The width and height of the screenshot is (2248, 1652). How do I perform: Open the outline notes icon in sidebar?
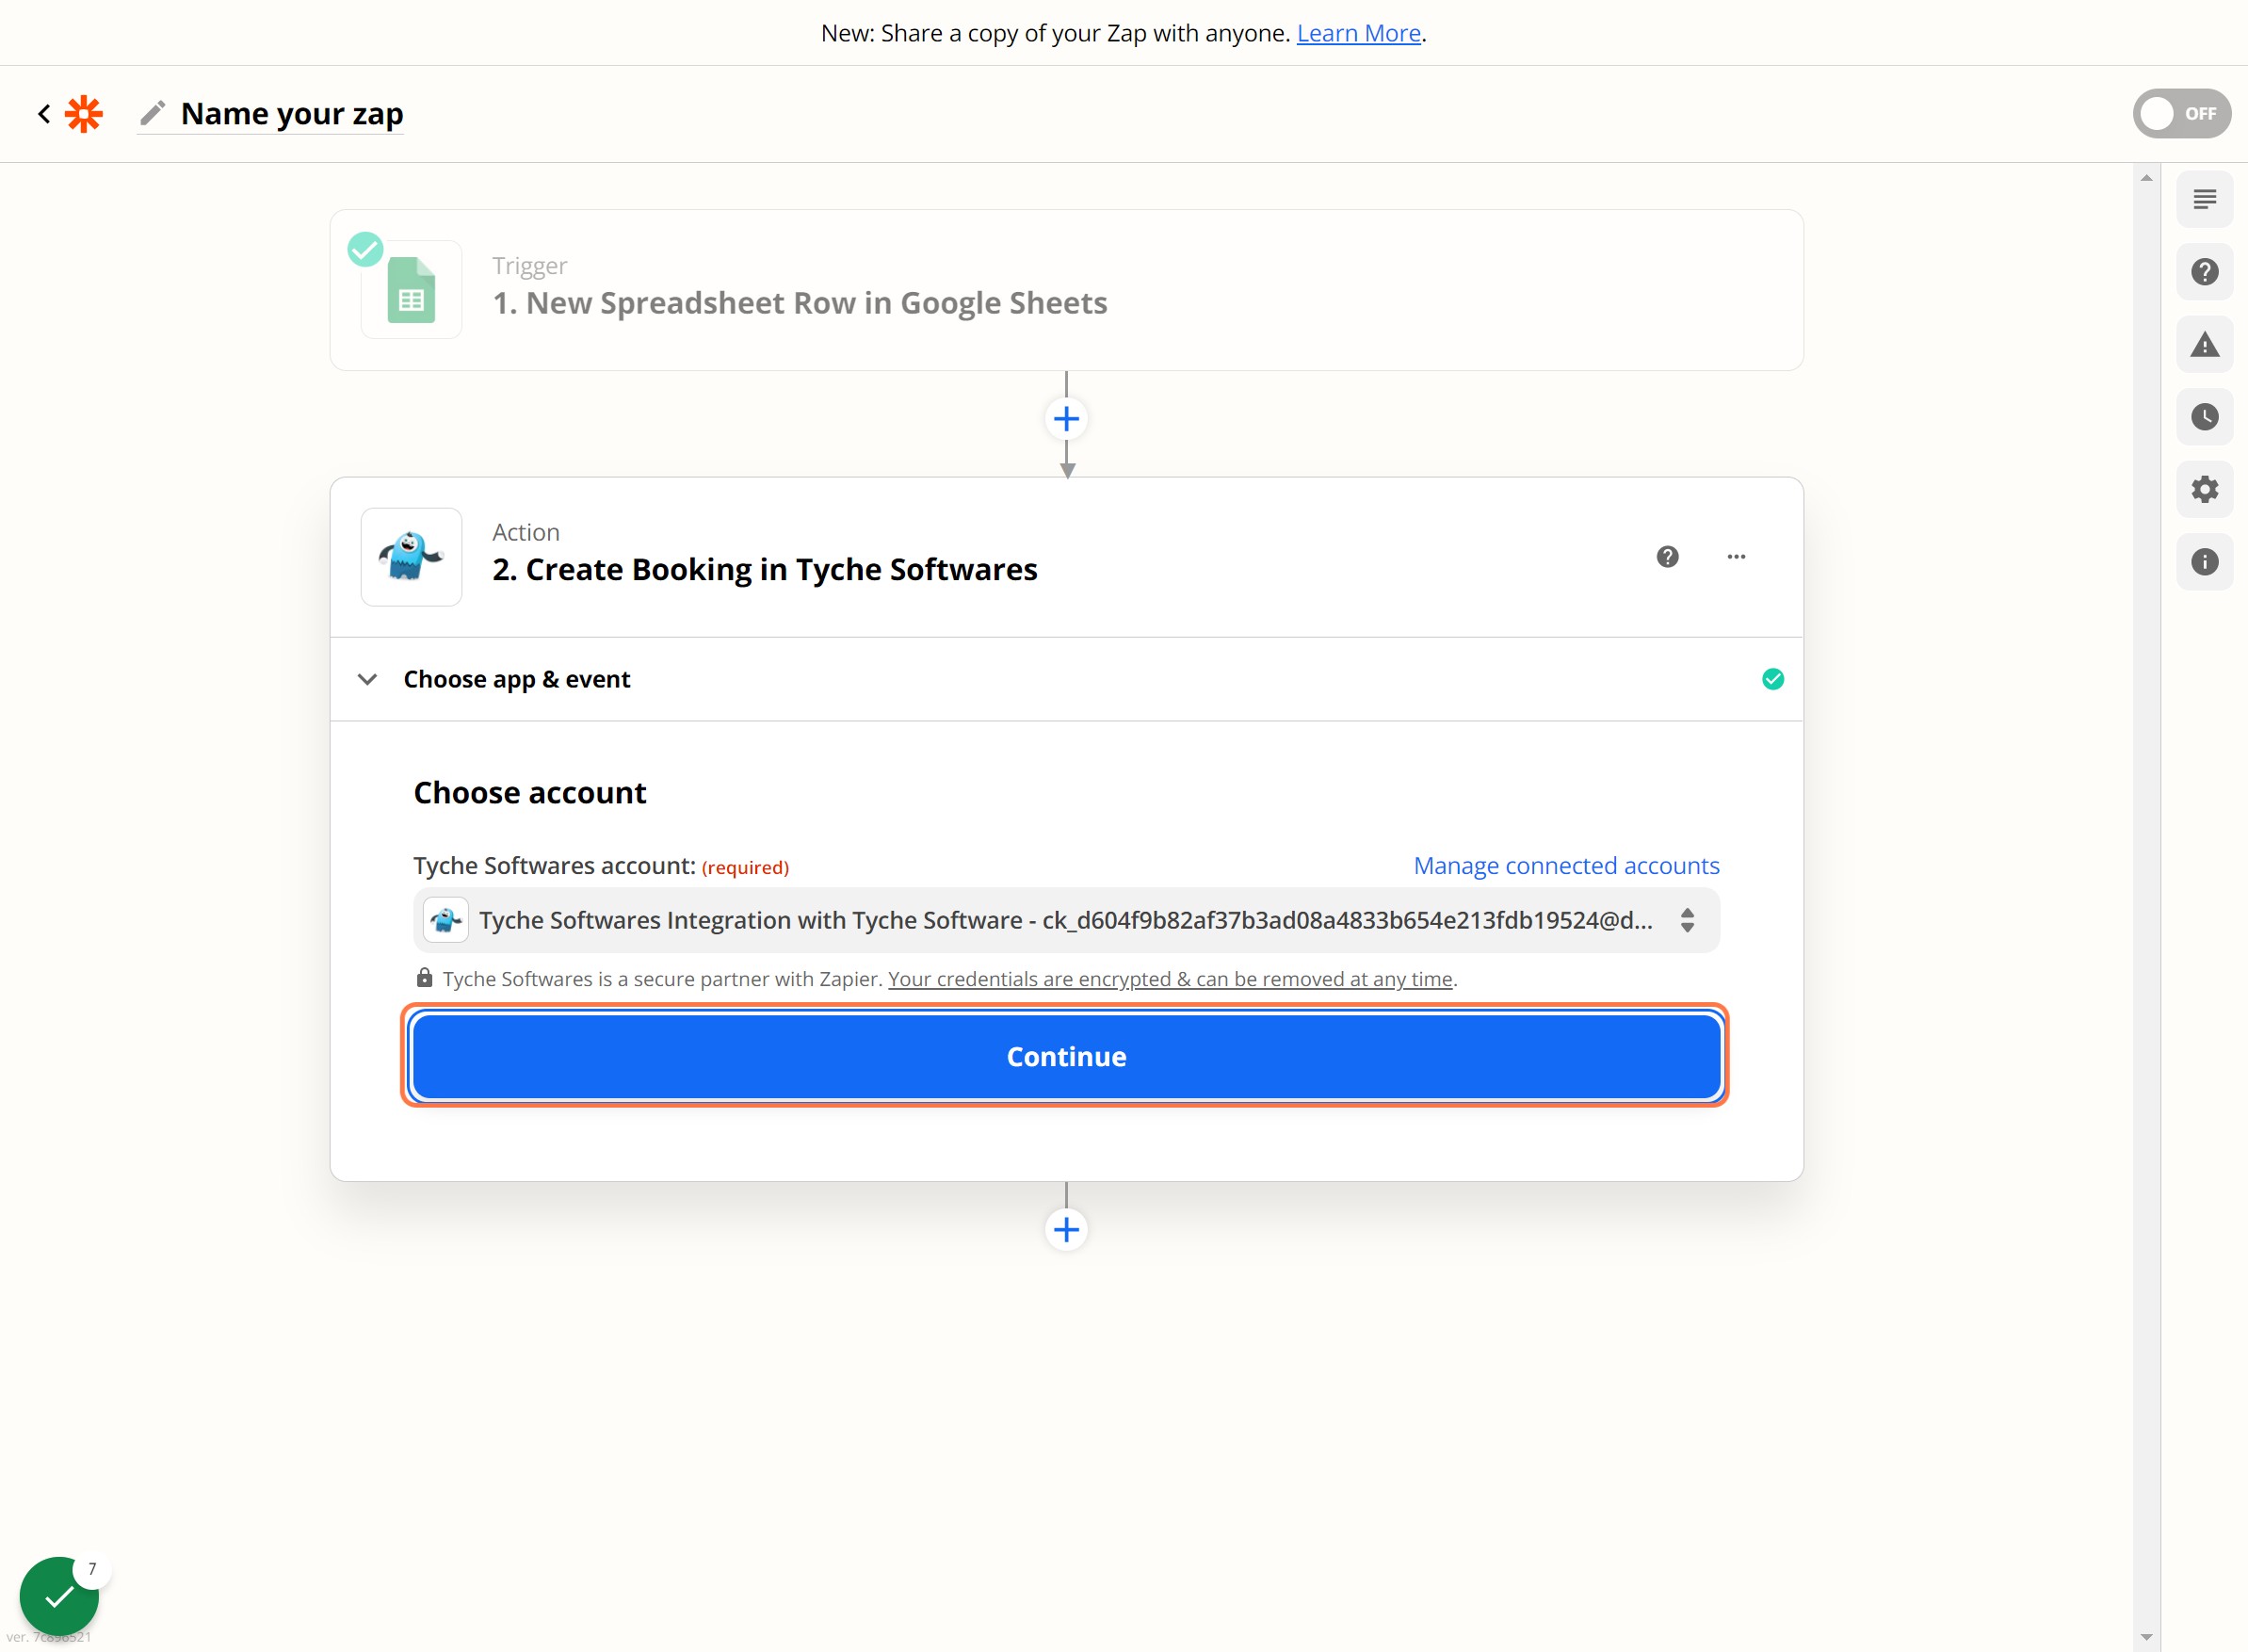[2204, 199]
